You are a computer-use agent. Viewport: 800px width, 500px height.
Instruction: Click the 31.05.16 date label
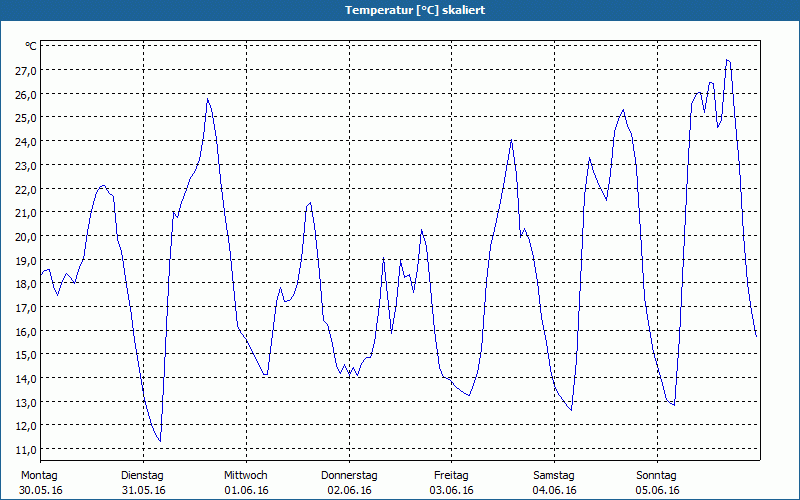click(143, 490)
